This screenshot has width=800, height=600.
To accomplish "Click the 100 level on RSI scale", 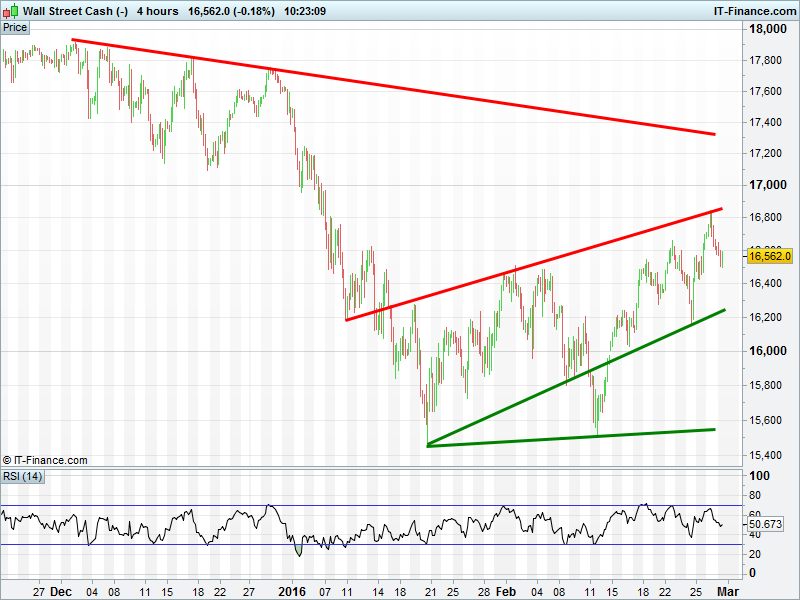I will 758,477.
